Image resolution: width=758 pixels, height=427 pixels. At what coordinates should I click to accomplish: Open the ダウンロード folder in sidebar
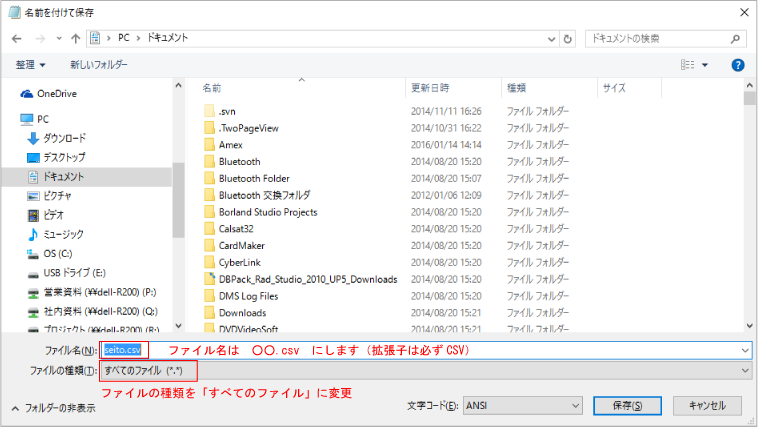pyautogui.click(x=64, y=138)
